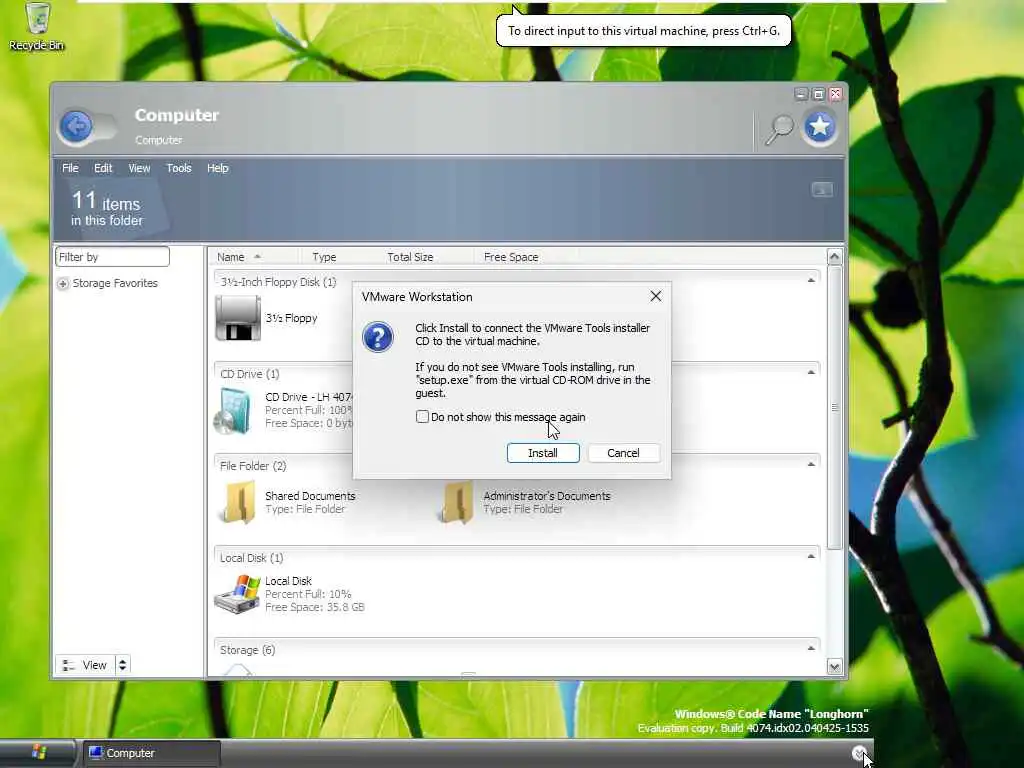Screen dimensions: 1024x768
Task: Click the 'Administrator's Documents' label
Action: 547,496
